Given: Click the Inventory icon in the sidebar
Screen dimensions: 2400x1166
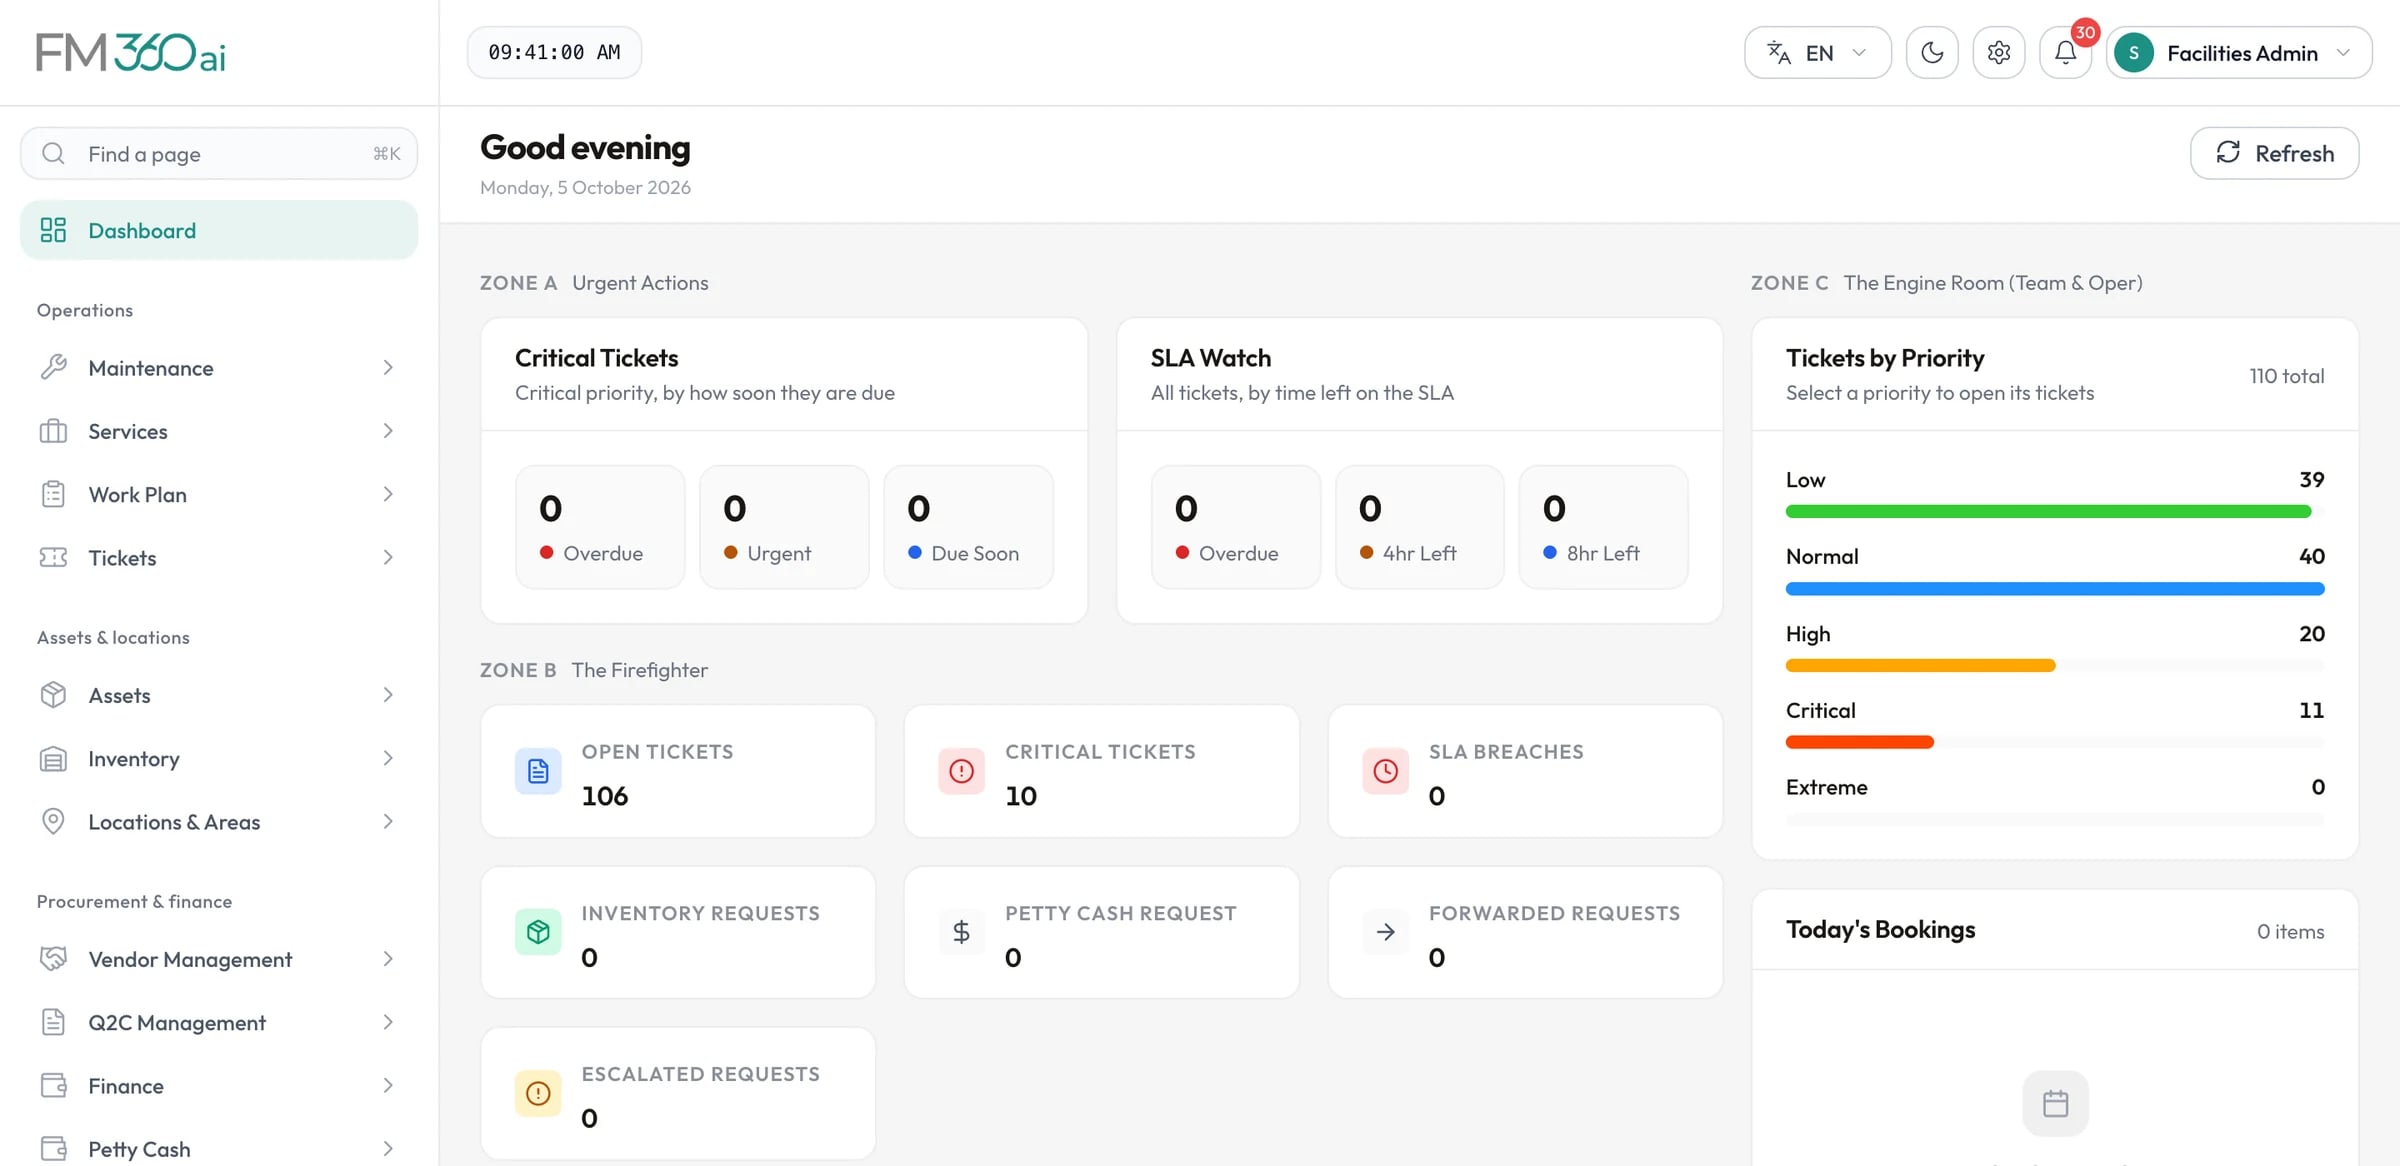Looking at the screenshot, I should (53, 758).
